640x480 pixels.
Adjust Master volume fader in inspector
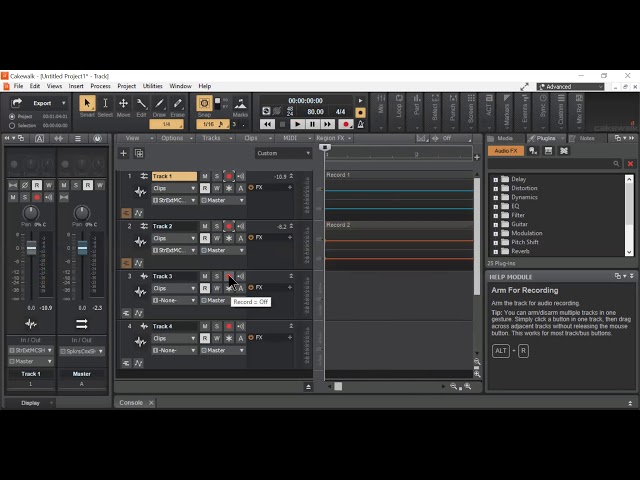pos(82,248)
